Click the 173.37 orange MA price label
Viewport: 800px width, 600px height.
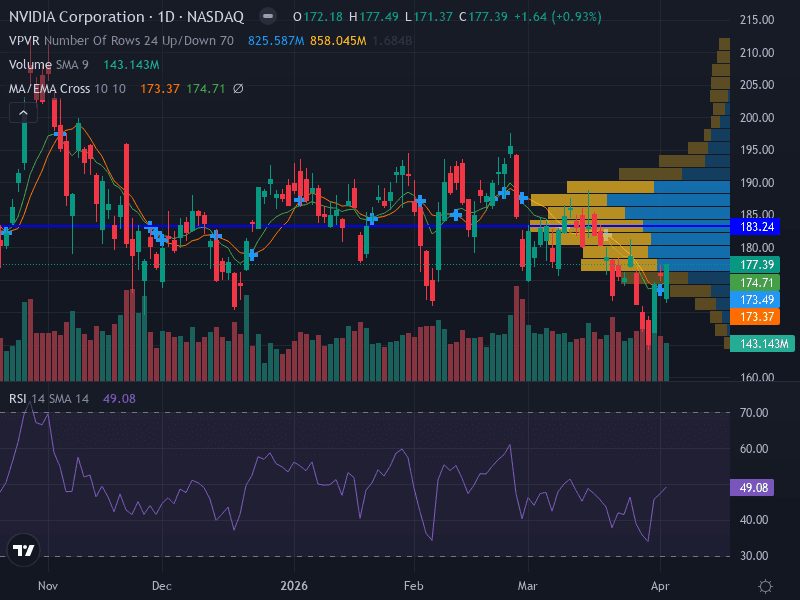pyautogui.click(x=757, y=316)
